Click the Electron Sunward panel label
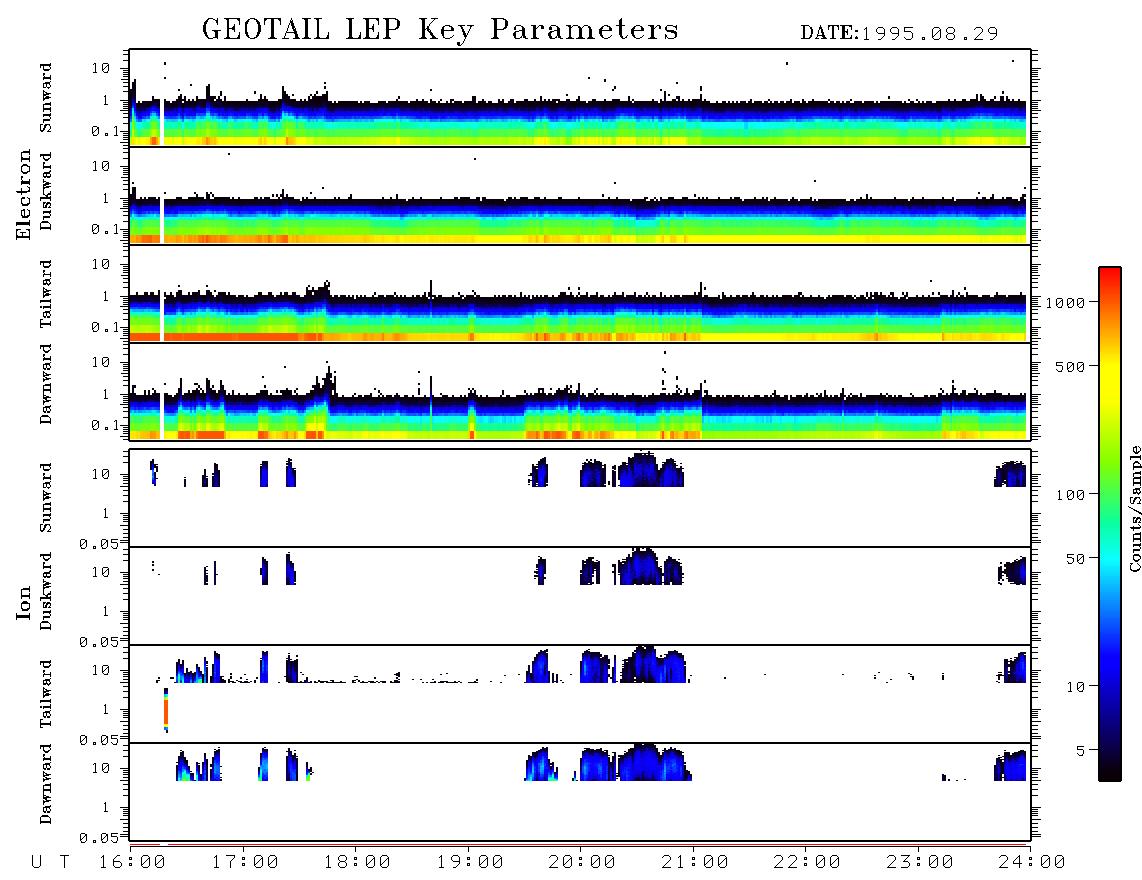Screen dimensions: 1142x880 46,98
